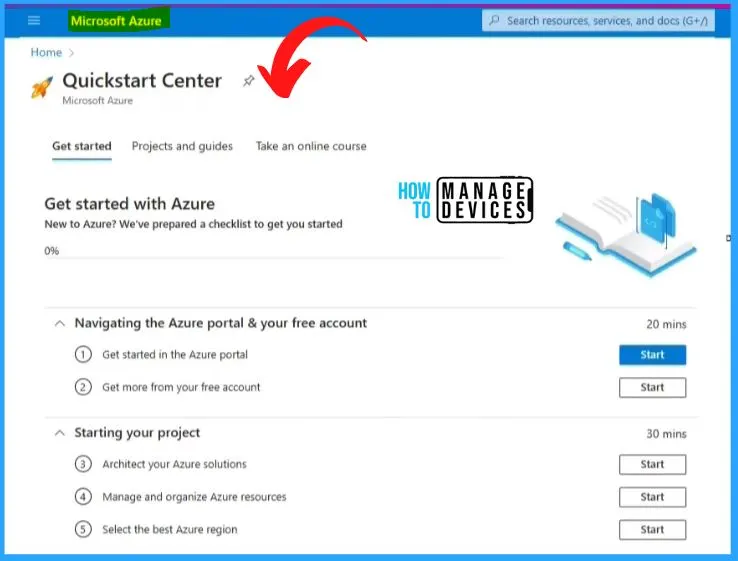
Task: Pin Quickstart Center to dashboard
Action: click(249, 81)
